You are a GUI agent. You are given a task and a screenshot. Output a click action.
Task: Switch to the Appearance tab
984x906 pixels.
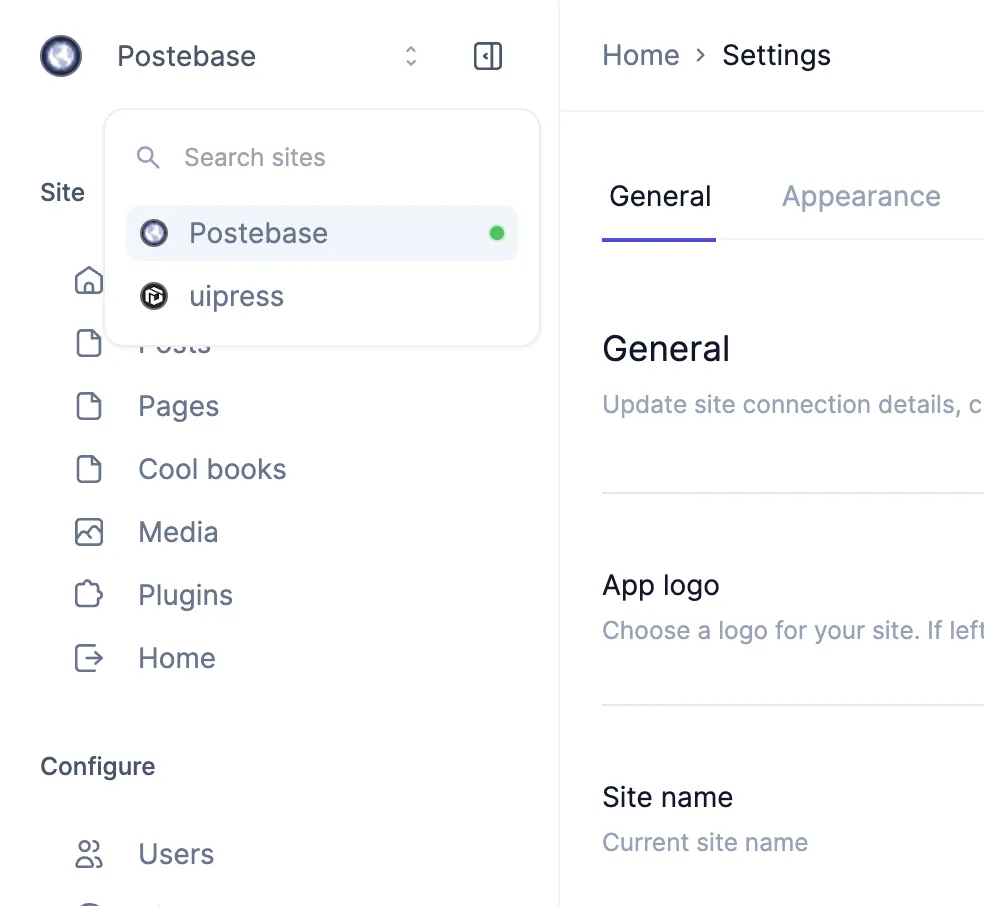click(x=861, y=196)
